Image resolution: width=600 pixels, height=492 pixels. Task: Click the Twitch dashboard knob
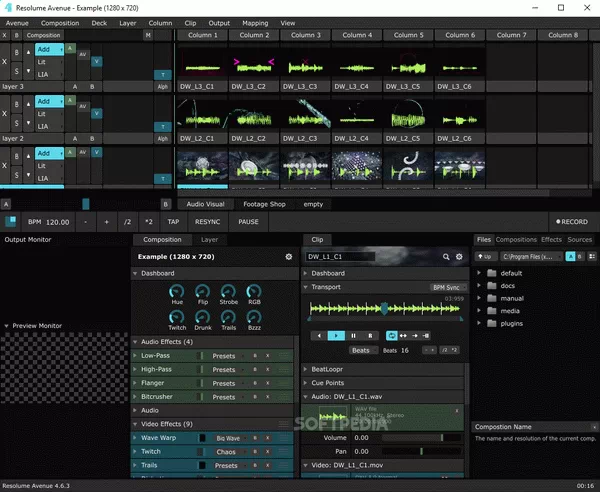click(177, 317)
